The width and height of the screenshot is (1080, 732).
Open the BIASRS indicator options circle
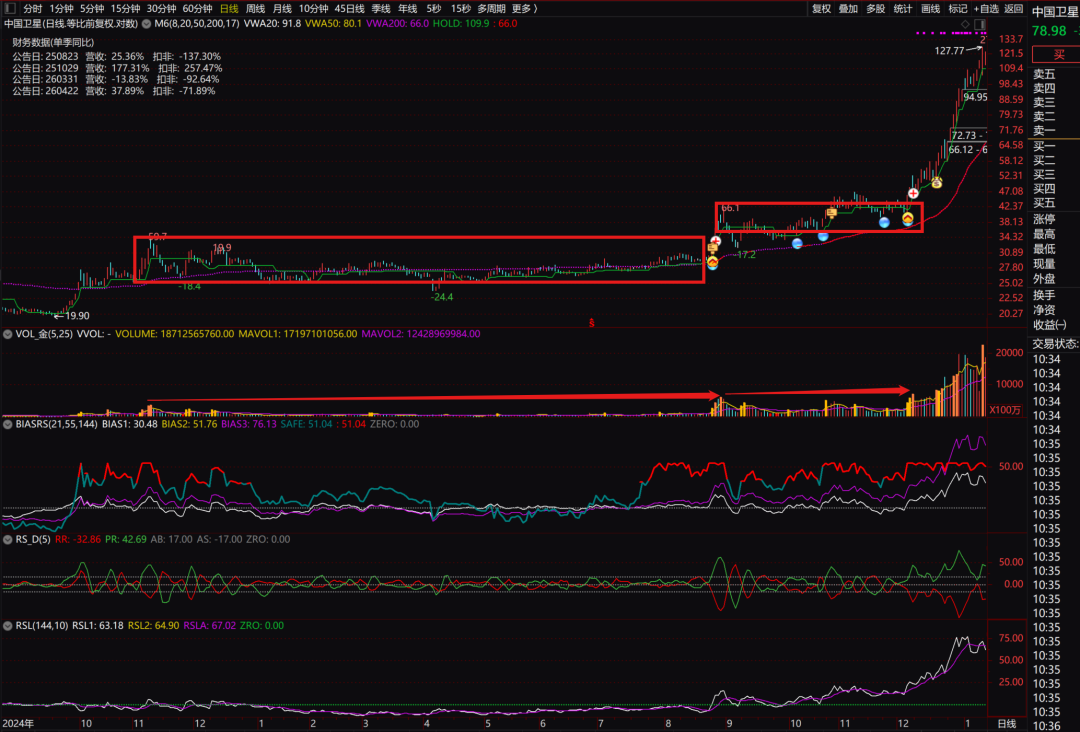click(x=8, y=424)
